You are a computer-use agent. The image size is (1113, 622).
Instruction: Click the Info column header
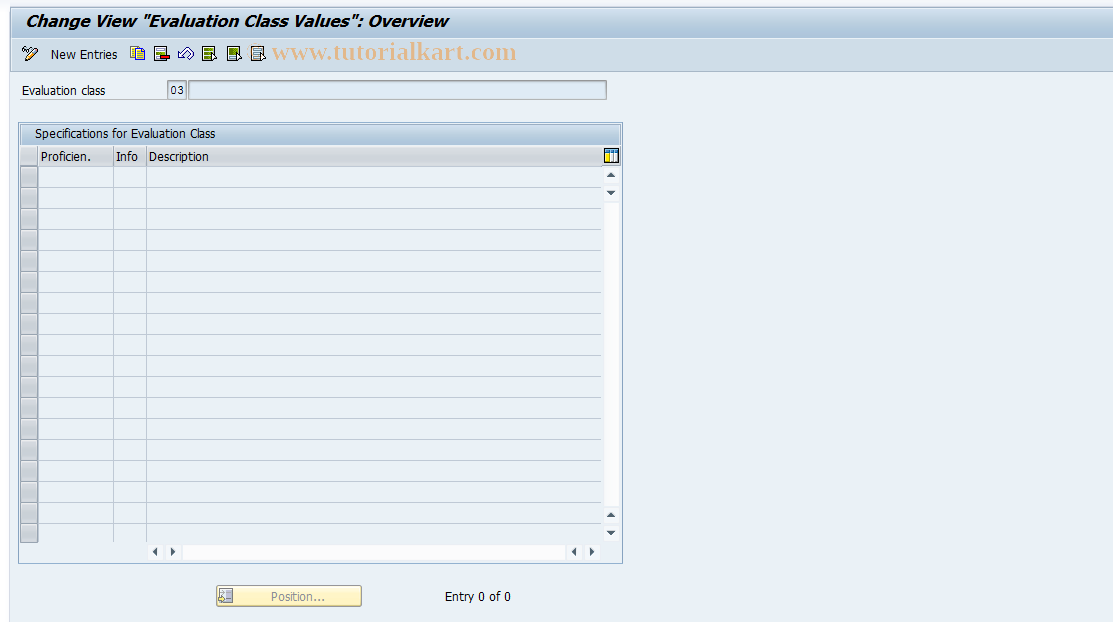tap(130, 156)
